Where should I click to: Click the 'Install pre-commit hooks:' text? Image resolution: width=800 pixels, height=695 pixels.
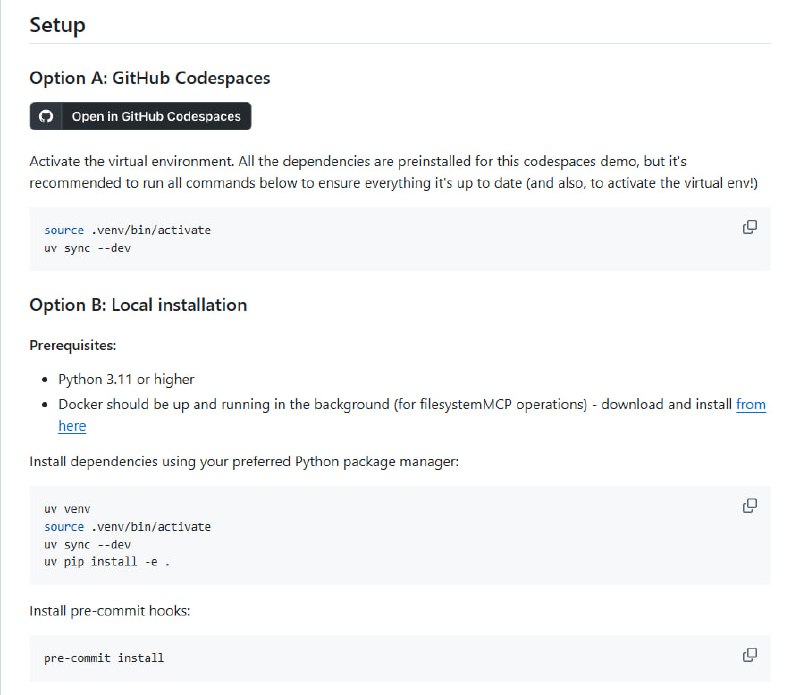109,609
